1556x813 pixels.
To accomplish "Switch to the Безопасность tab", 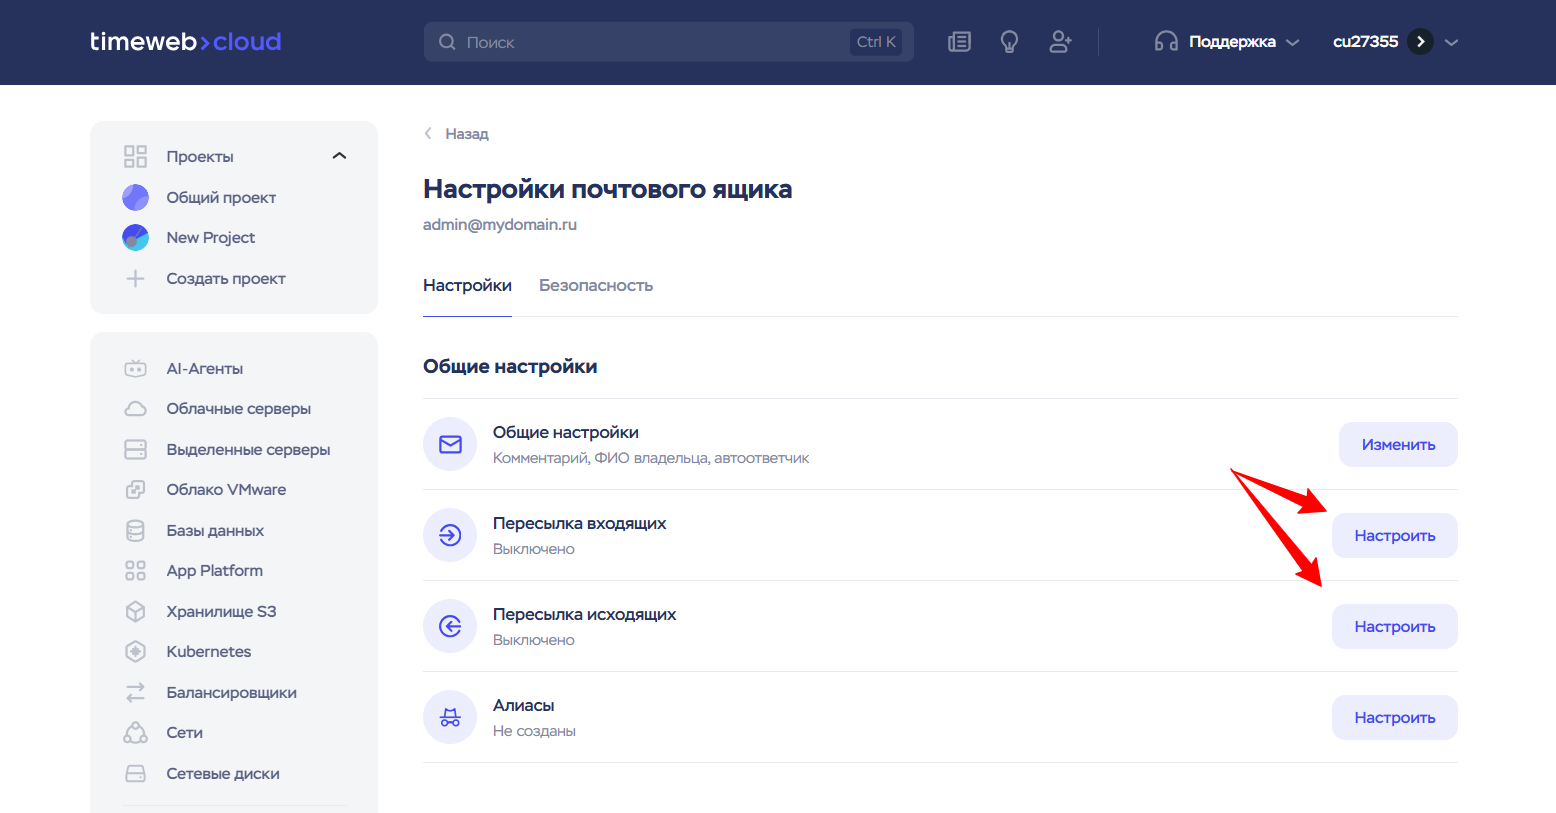I will point(595,286).
